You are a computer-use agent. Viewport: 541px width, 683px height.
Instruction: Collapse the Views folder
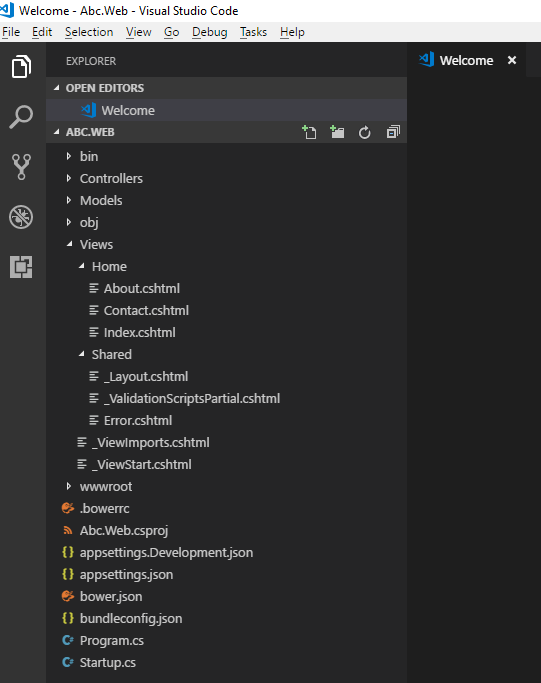pyautogui.click(x=69, y=244)
